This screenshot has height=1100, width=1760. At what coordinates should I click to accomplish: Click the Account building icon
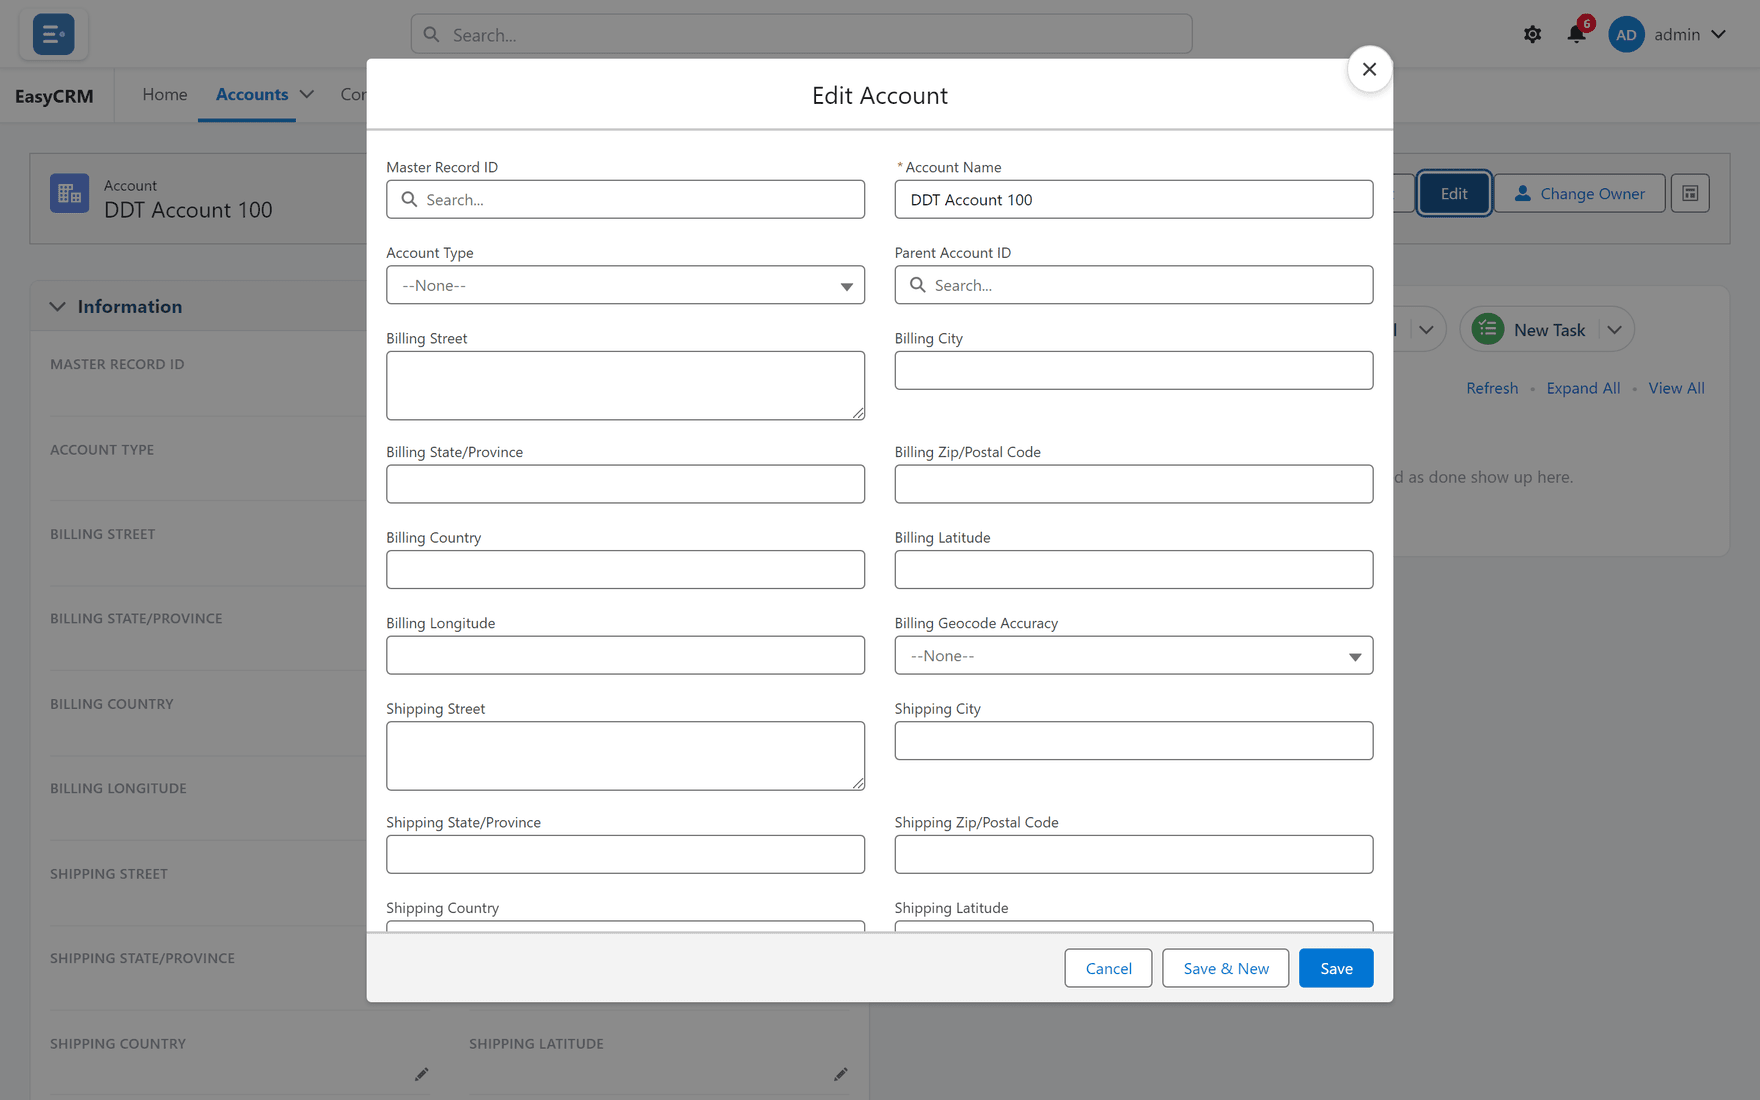(x=69, y=193)
